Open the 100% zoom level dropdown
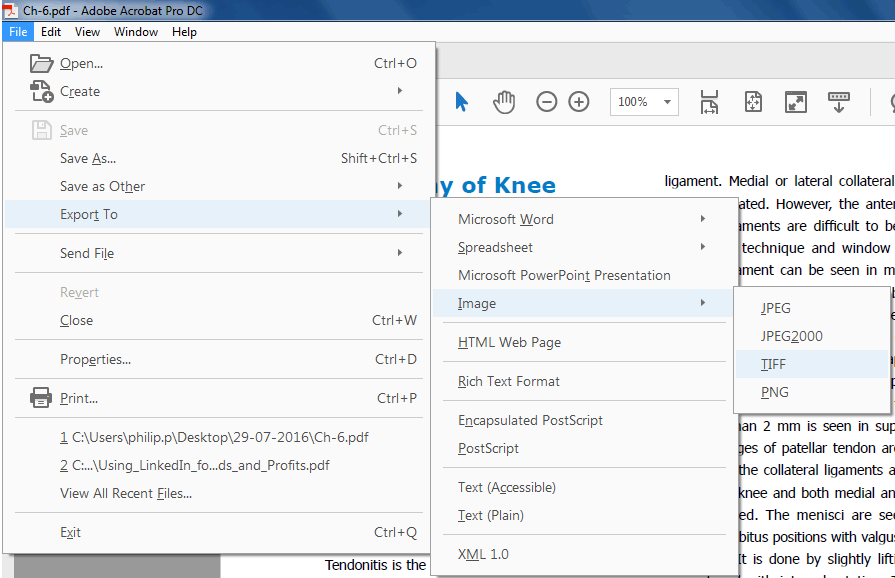Screen dimensions: 895x578 667,102
